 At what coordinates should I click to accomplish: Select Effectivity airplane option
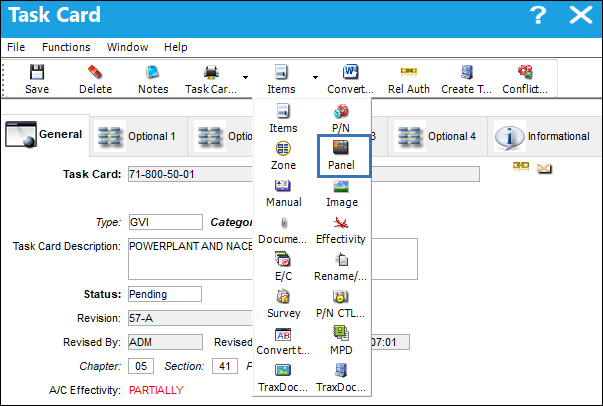(341, 230)
